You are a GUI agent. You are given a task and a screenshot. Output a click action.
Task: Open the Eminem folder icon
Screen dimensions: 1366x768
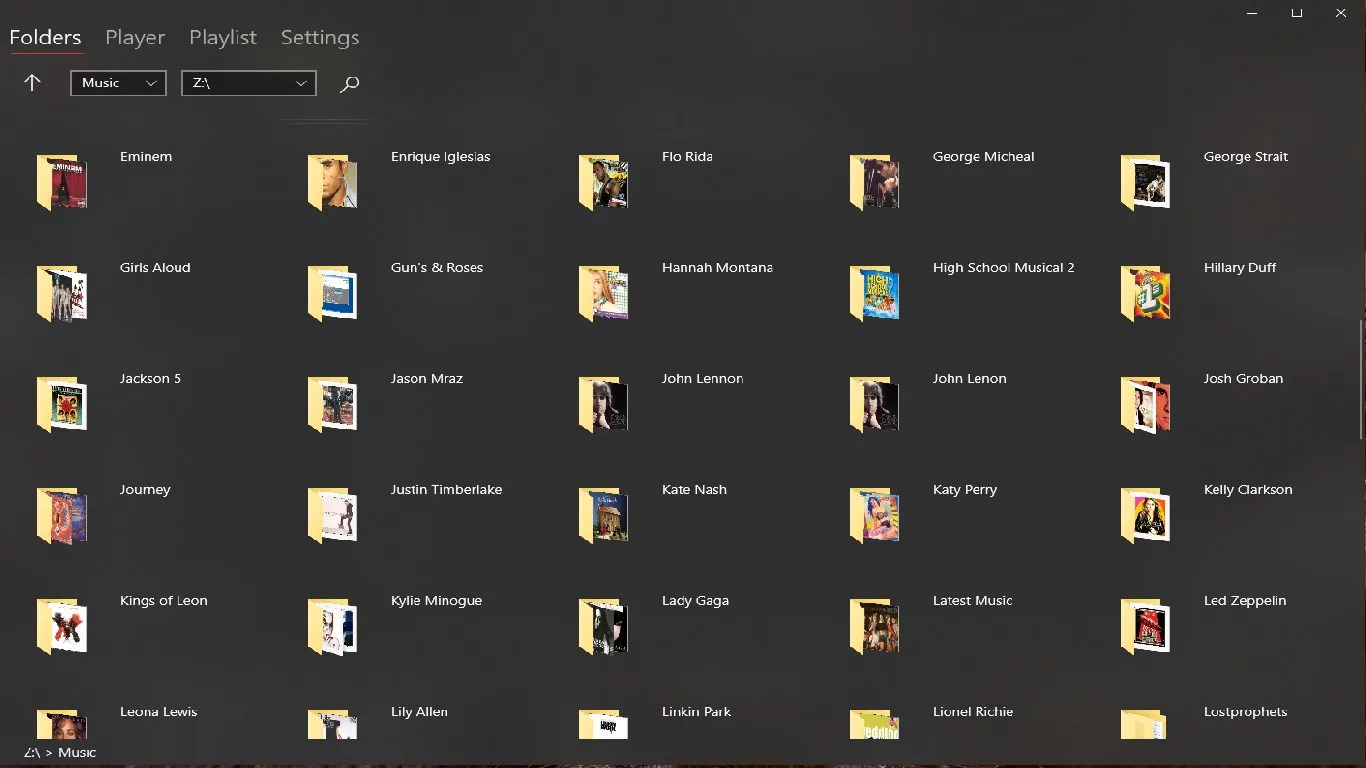(62, 182)
